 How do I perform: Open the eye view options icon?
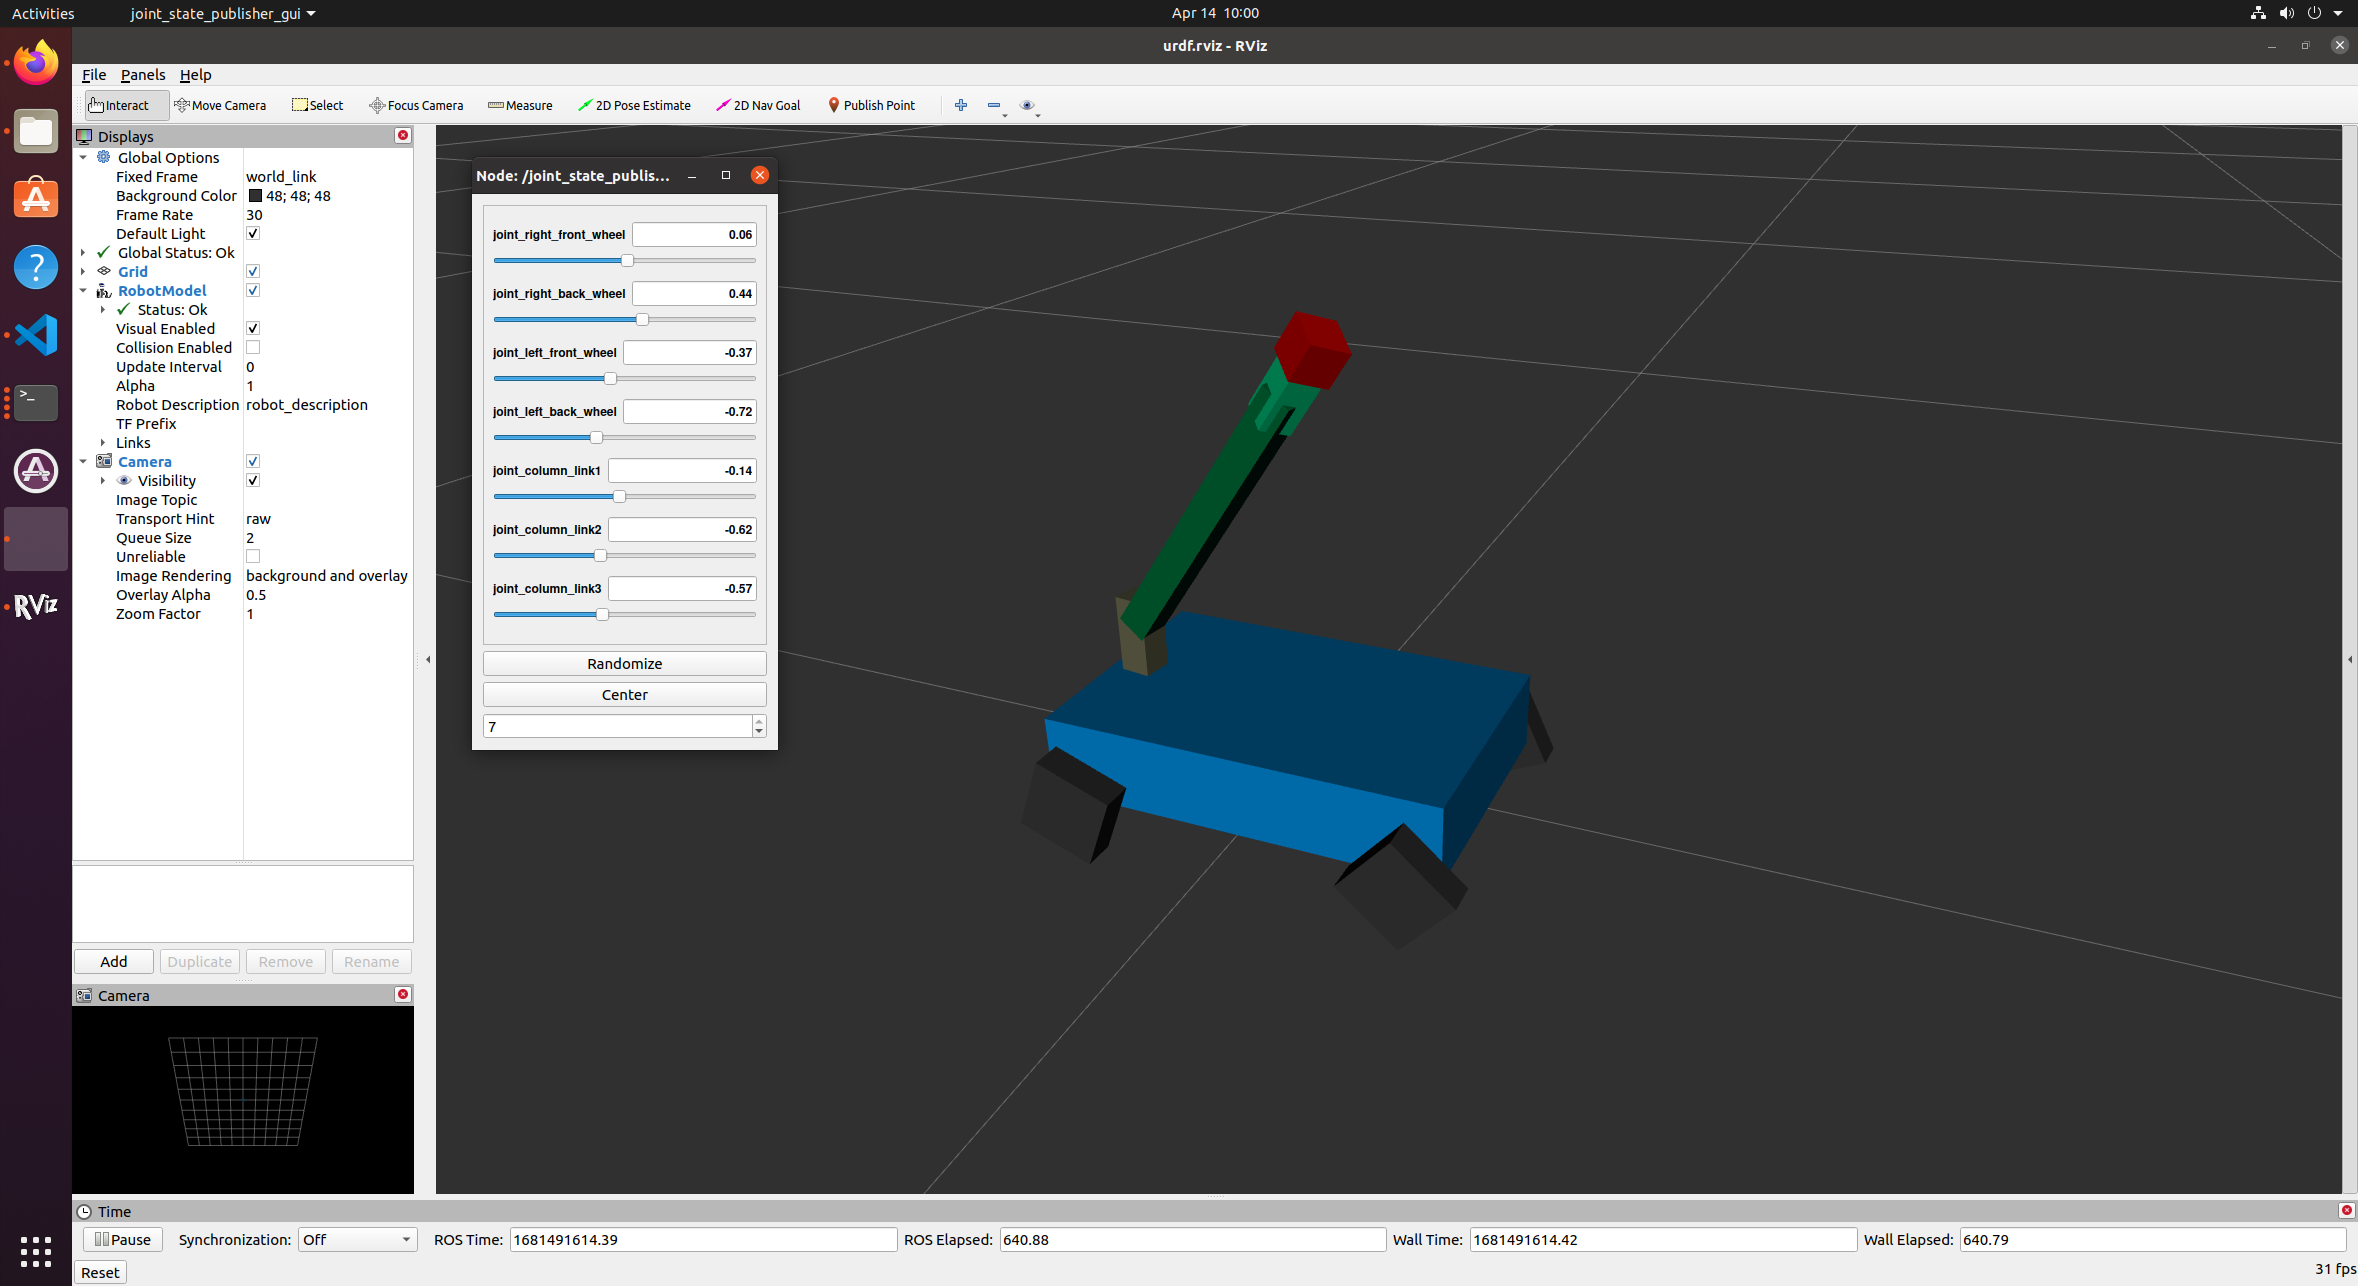pos(1027,105)
